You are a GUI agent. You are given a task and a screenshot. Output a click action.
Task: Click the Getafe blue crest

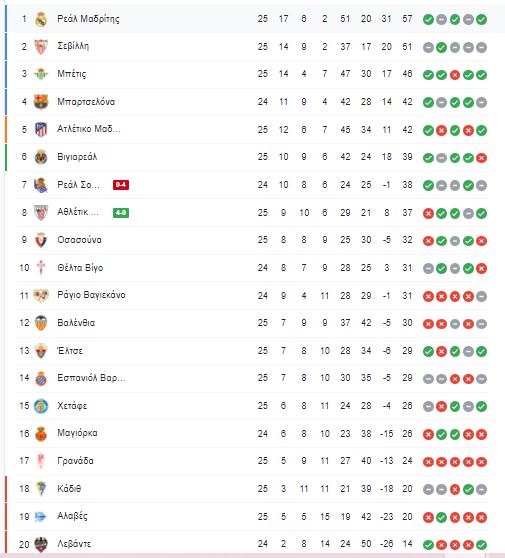click(41, 406)
